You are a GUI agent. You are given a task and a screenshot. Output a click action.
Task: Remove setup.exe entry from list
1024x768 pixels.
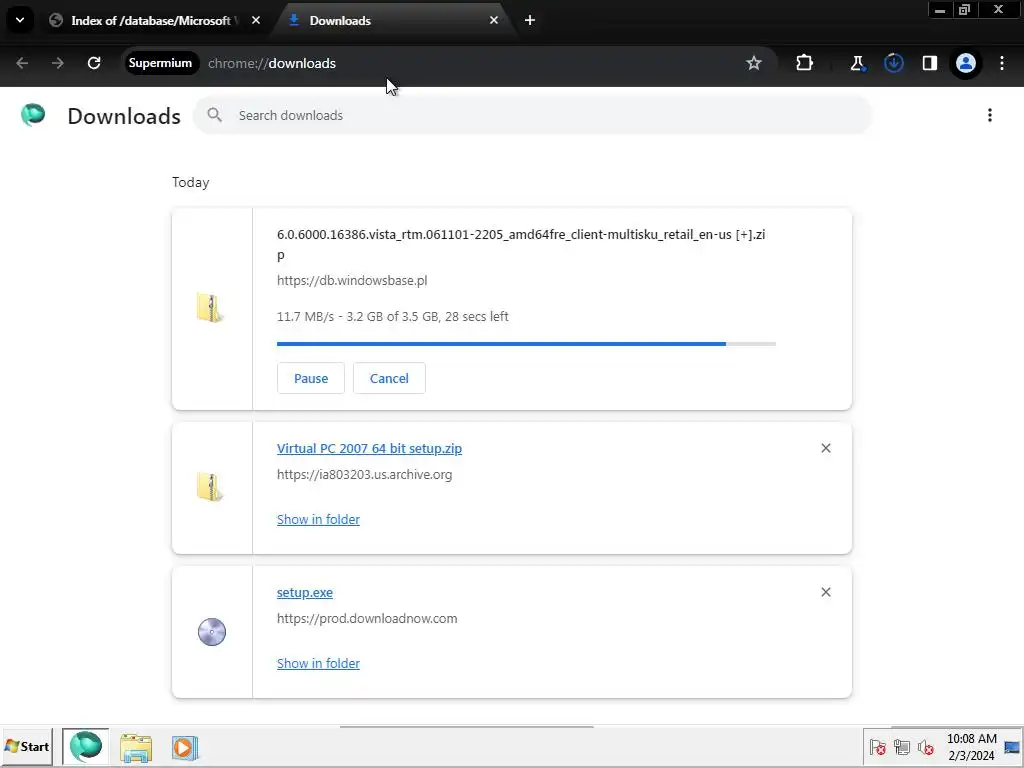(x=825, y=592)
